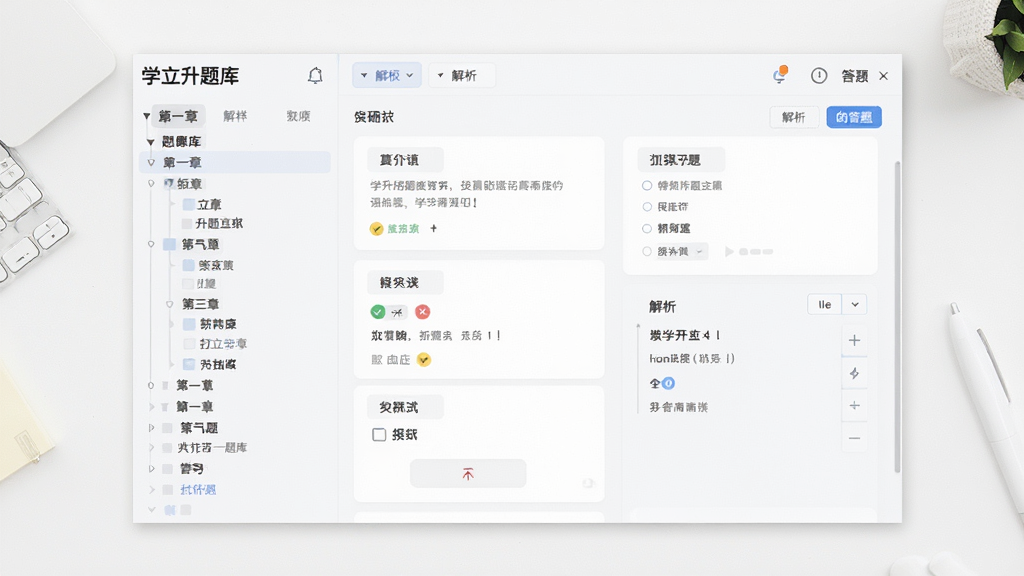This screenshot has width=1024, height=576.
Task: Click the crossed-out icon between check and X
Action: (397, 312)
